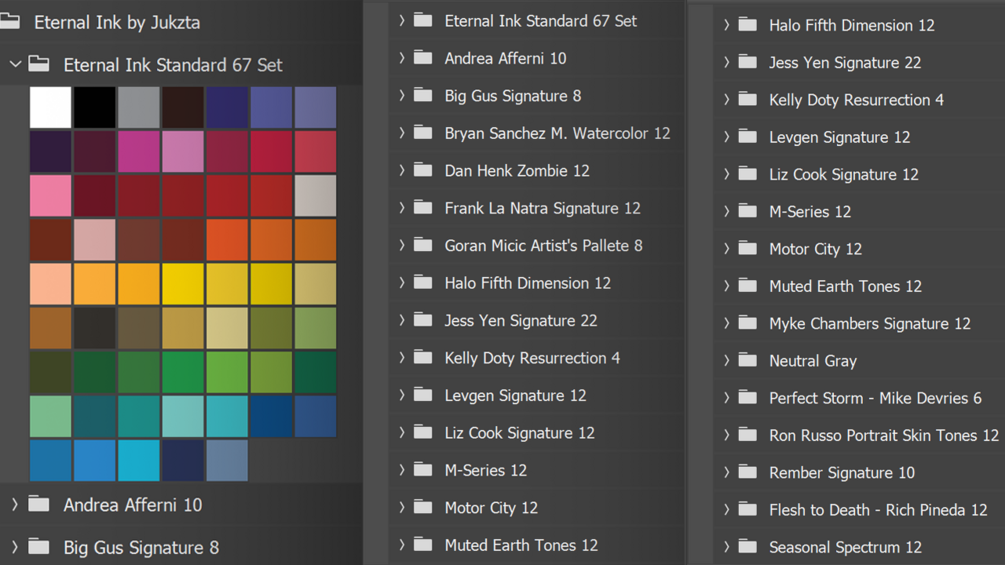Pick the kelly green swatch
Screen dimensions: 1005x565
(x=183, y=372)
